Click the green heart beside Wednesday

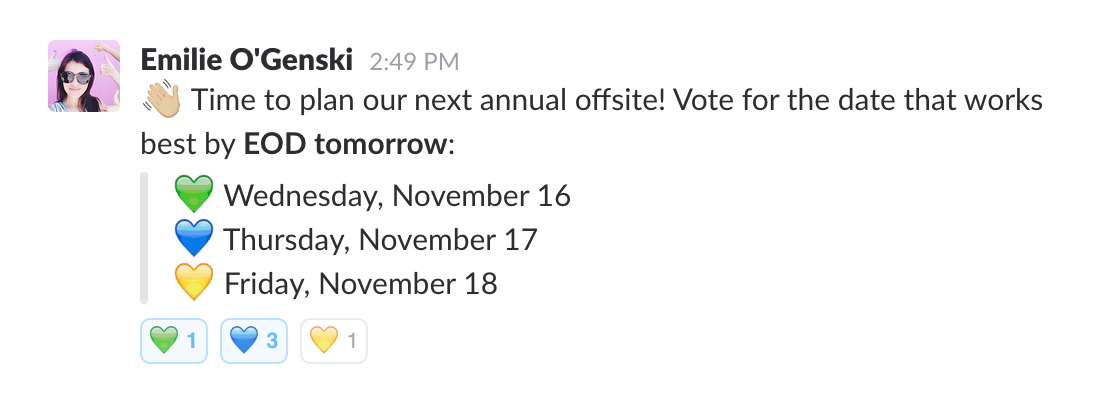(194, 193)
